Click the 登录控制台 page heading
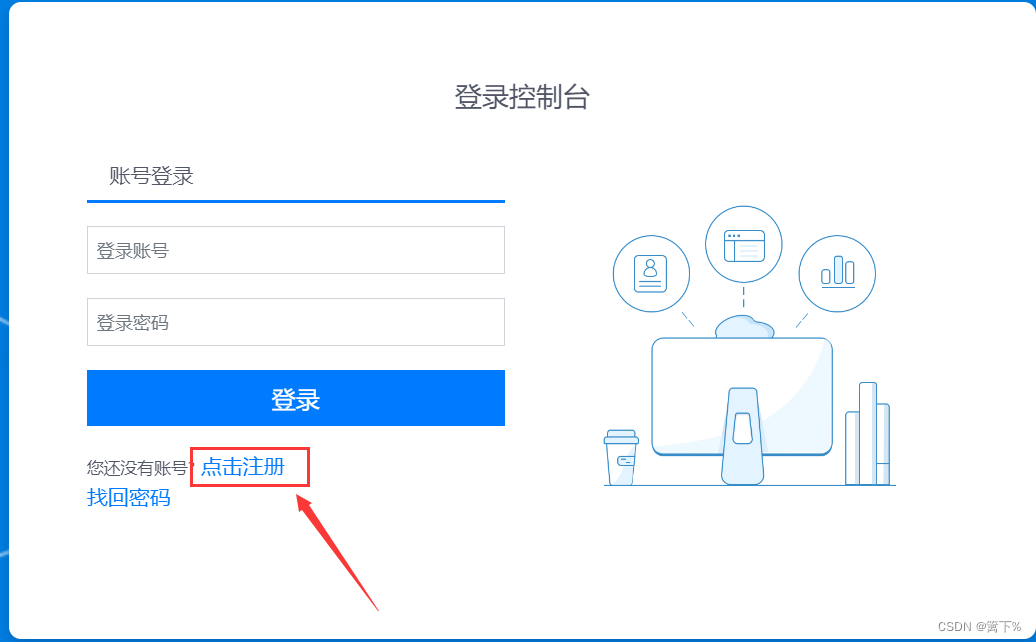The image size is (1036, 642). (x=522, y=97)
